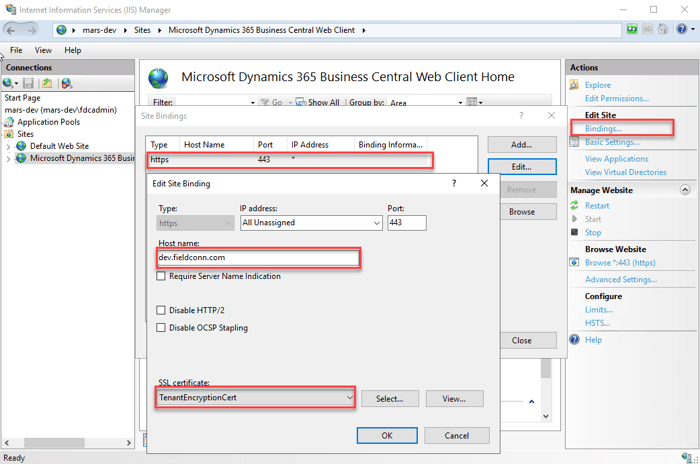The height and width of the screenshot is (464, 700).
Task: Open the SSL certificate dropdown
Action: (x=349, y=398)
